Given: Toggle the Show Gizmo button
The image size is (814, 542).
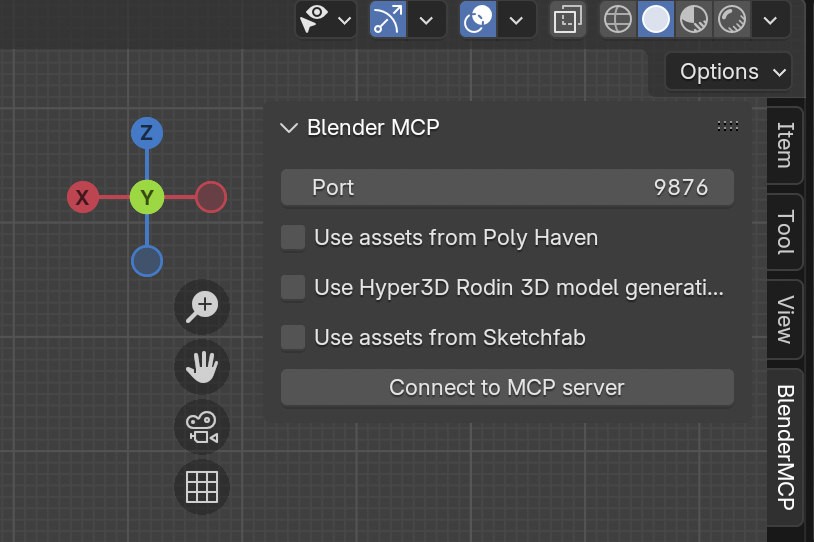Looking at the screenshot, I should point(386,19).
